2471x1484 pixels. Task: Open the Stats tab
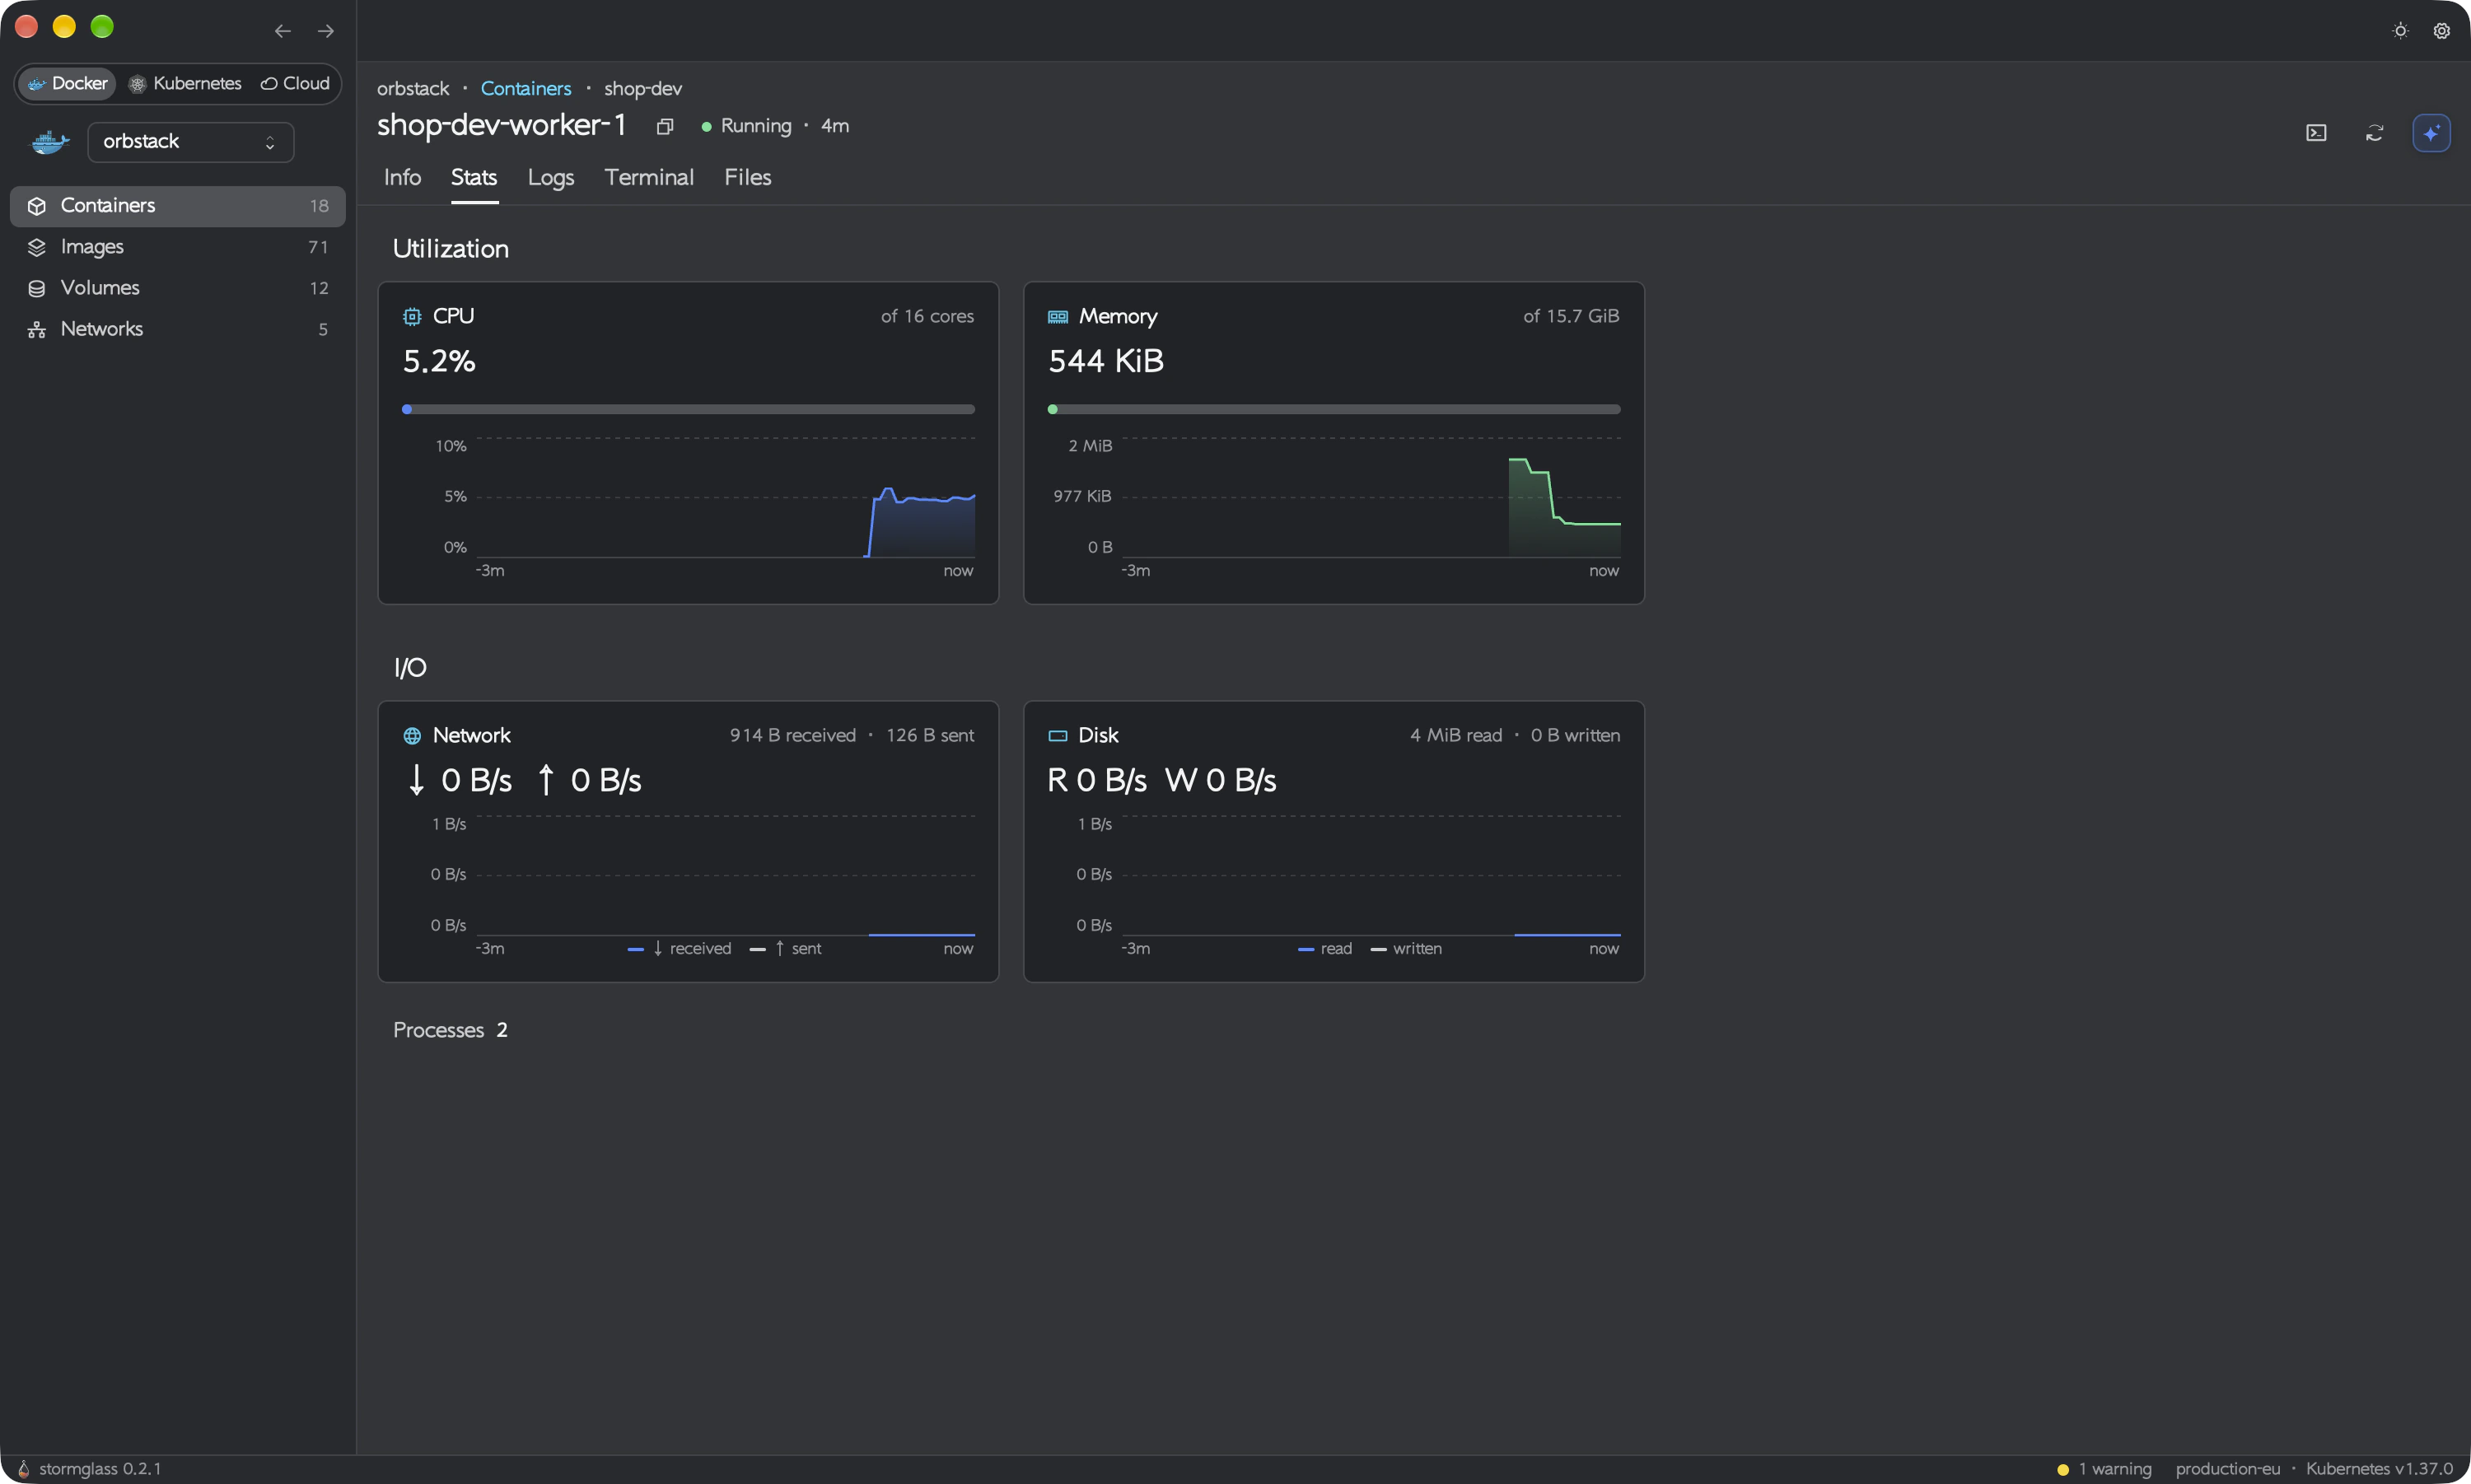474,177
